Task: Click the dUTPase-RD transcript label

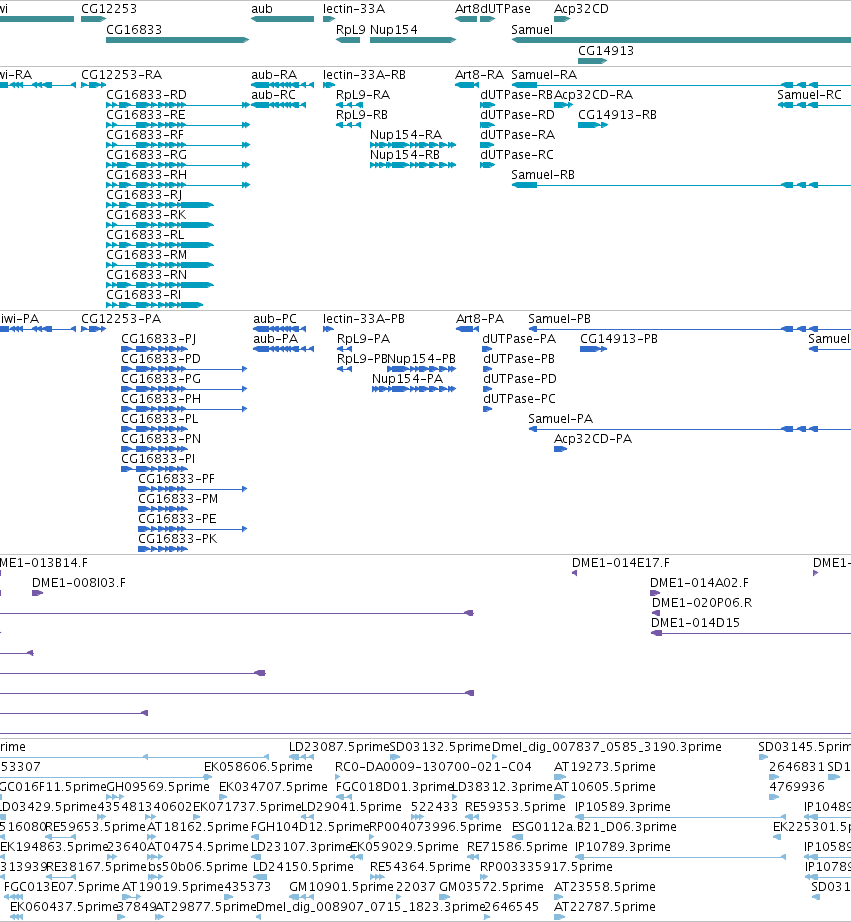Action: (518, 115)
